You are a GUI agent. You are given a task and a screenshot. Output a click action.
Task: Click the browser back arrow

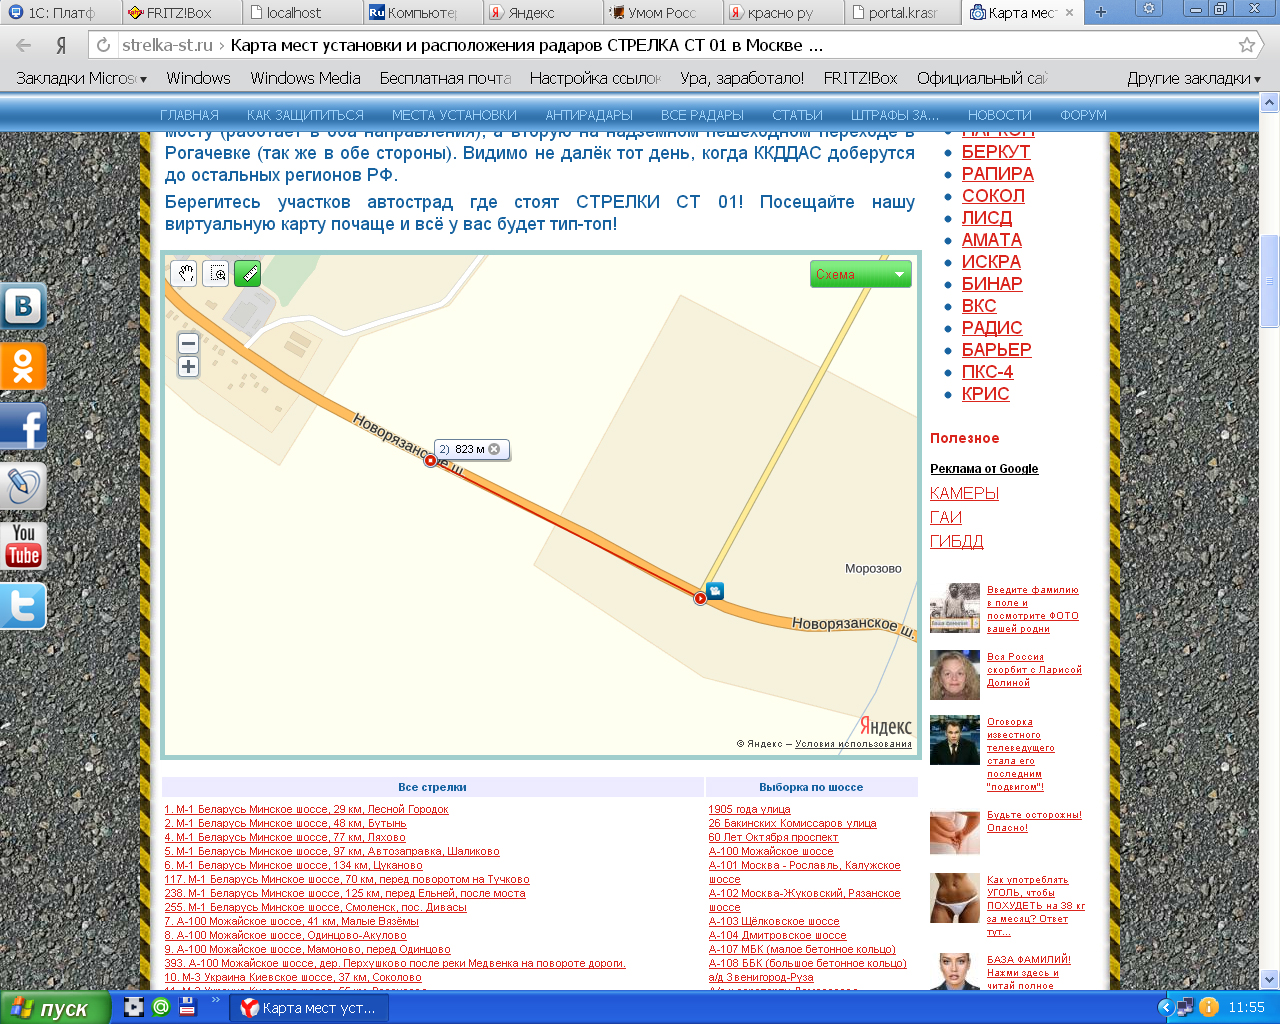(24, 45)
